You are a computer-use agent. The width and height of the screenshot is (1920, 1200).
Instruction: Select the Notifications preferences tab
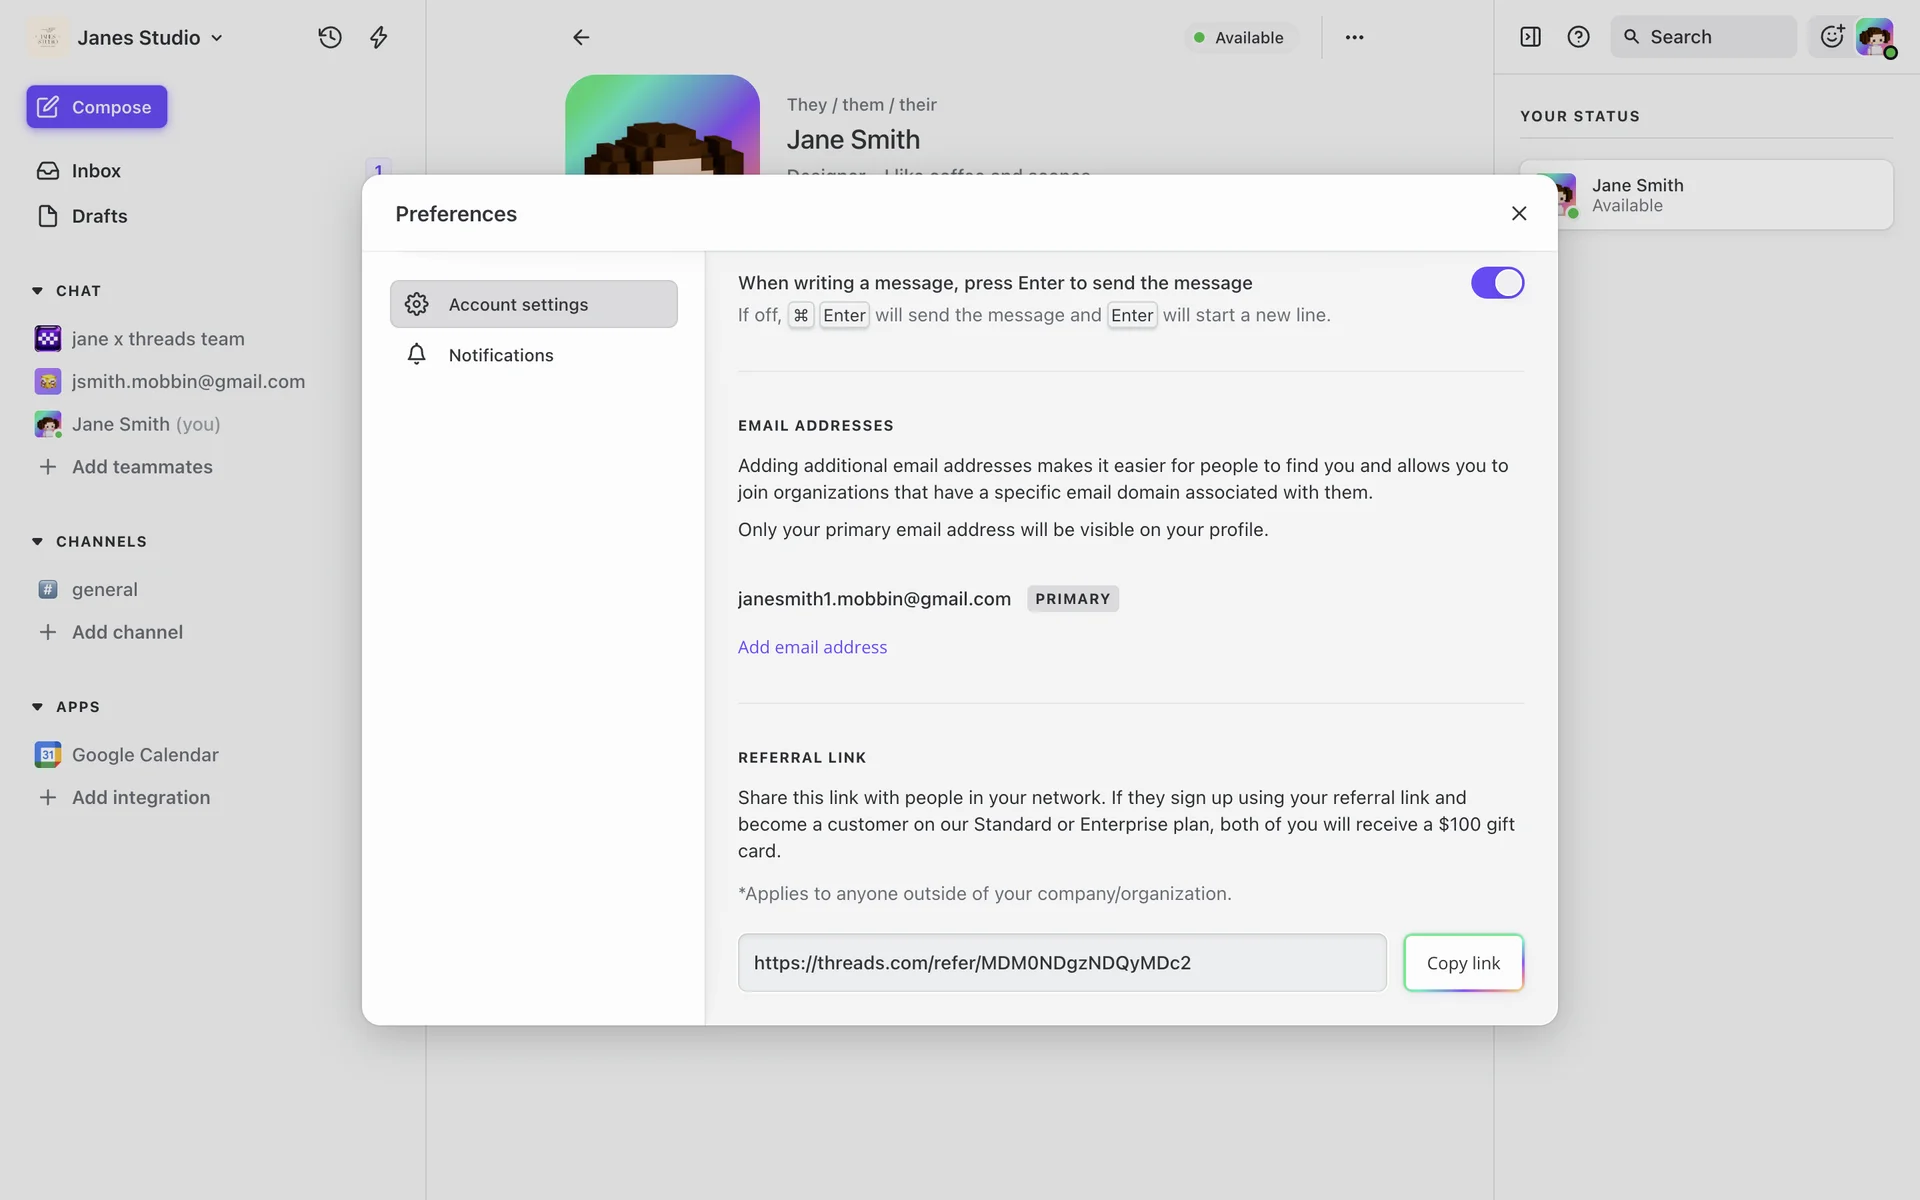(x=500, y=355)
